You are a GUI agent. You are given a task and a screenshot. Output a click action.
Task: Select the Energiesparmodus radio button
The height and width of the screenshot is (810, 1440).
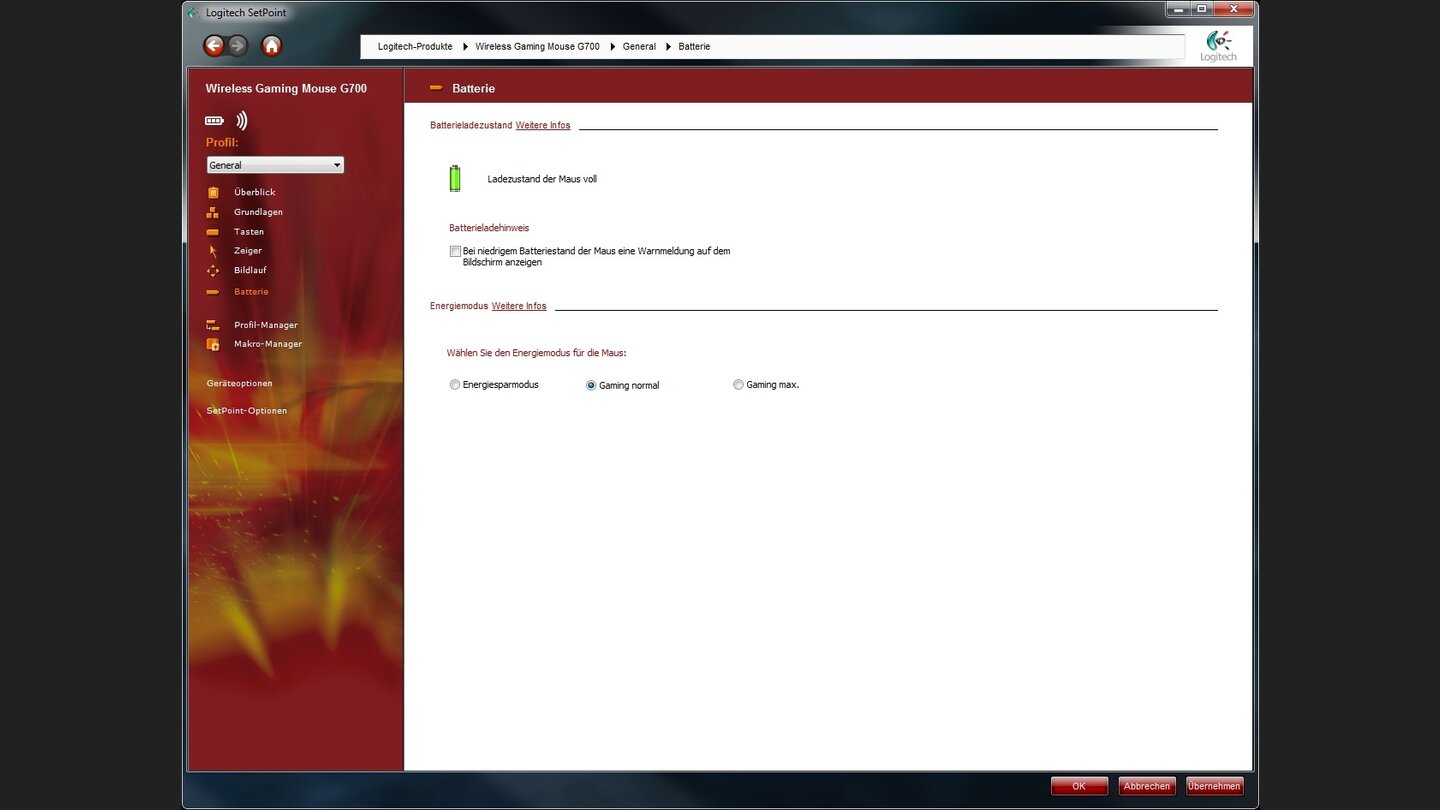point(455,384)
